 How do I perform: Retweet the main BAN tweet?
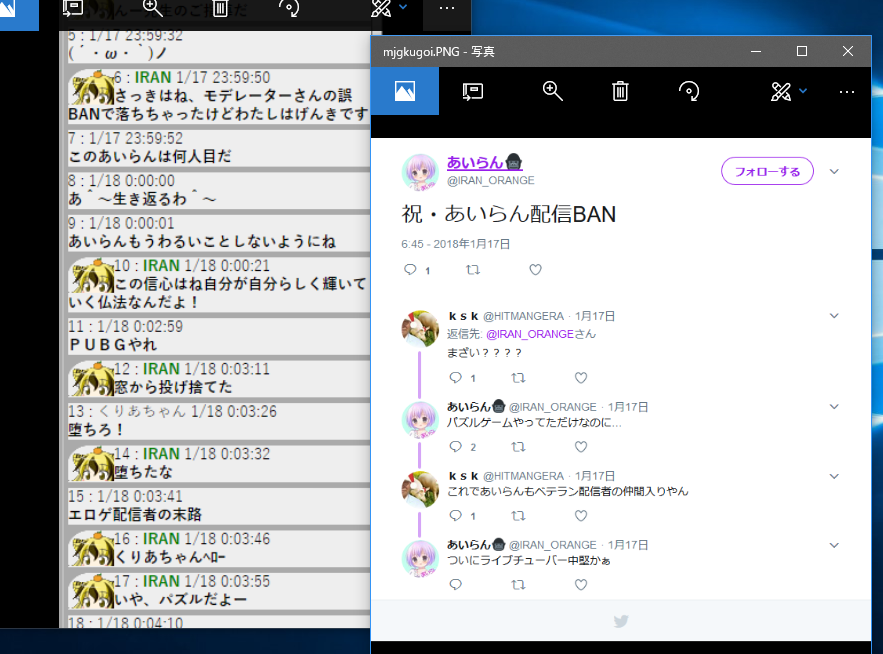coord(473,270)
